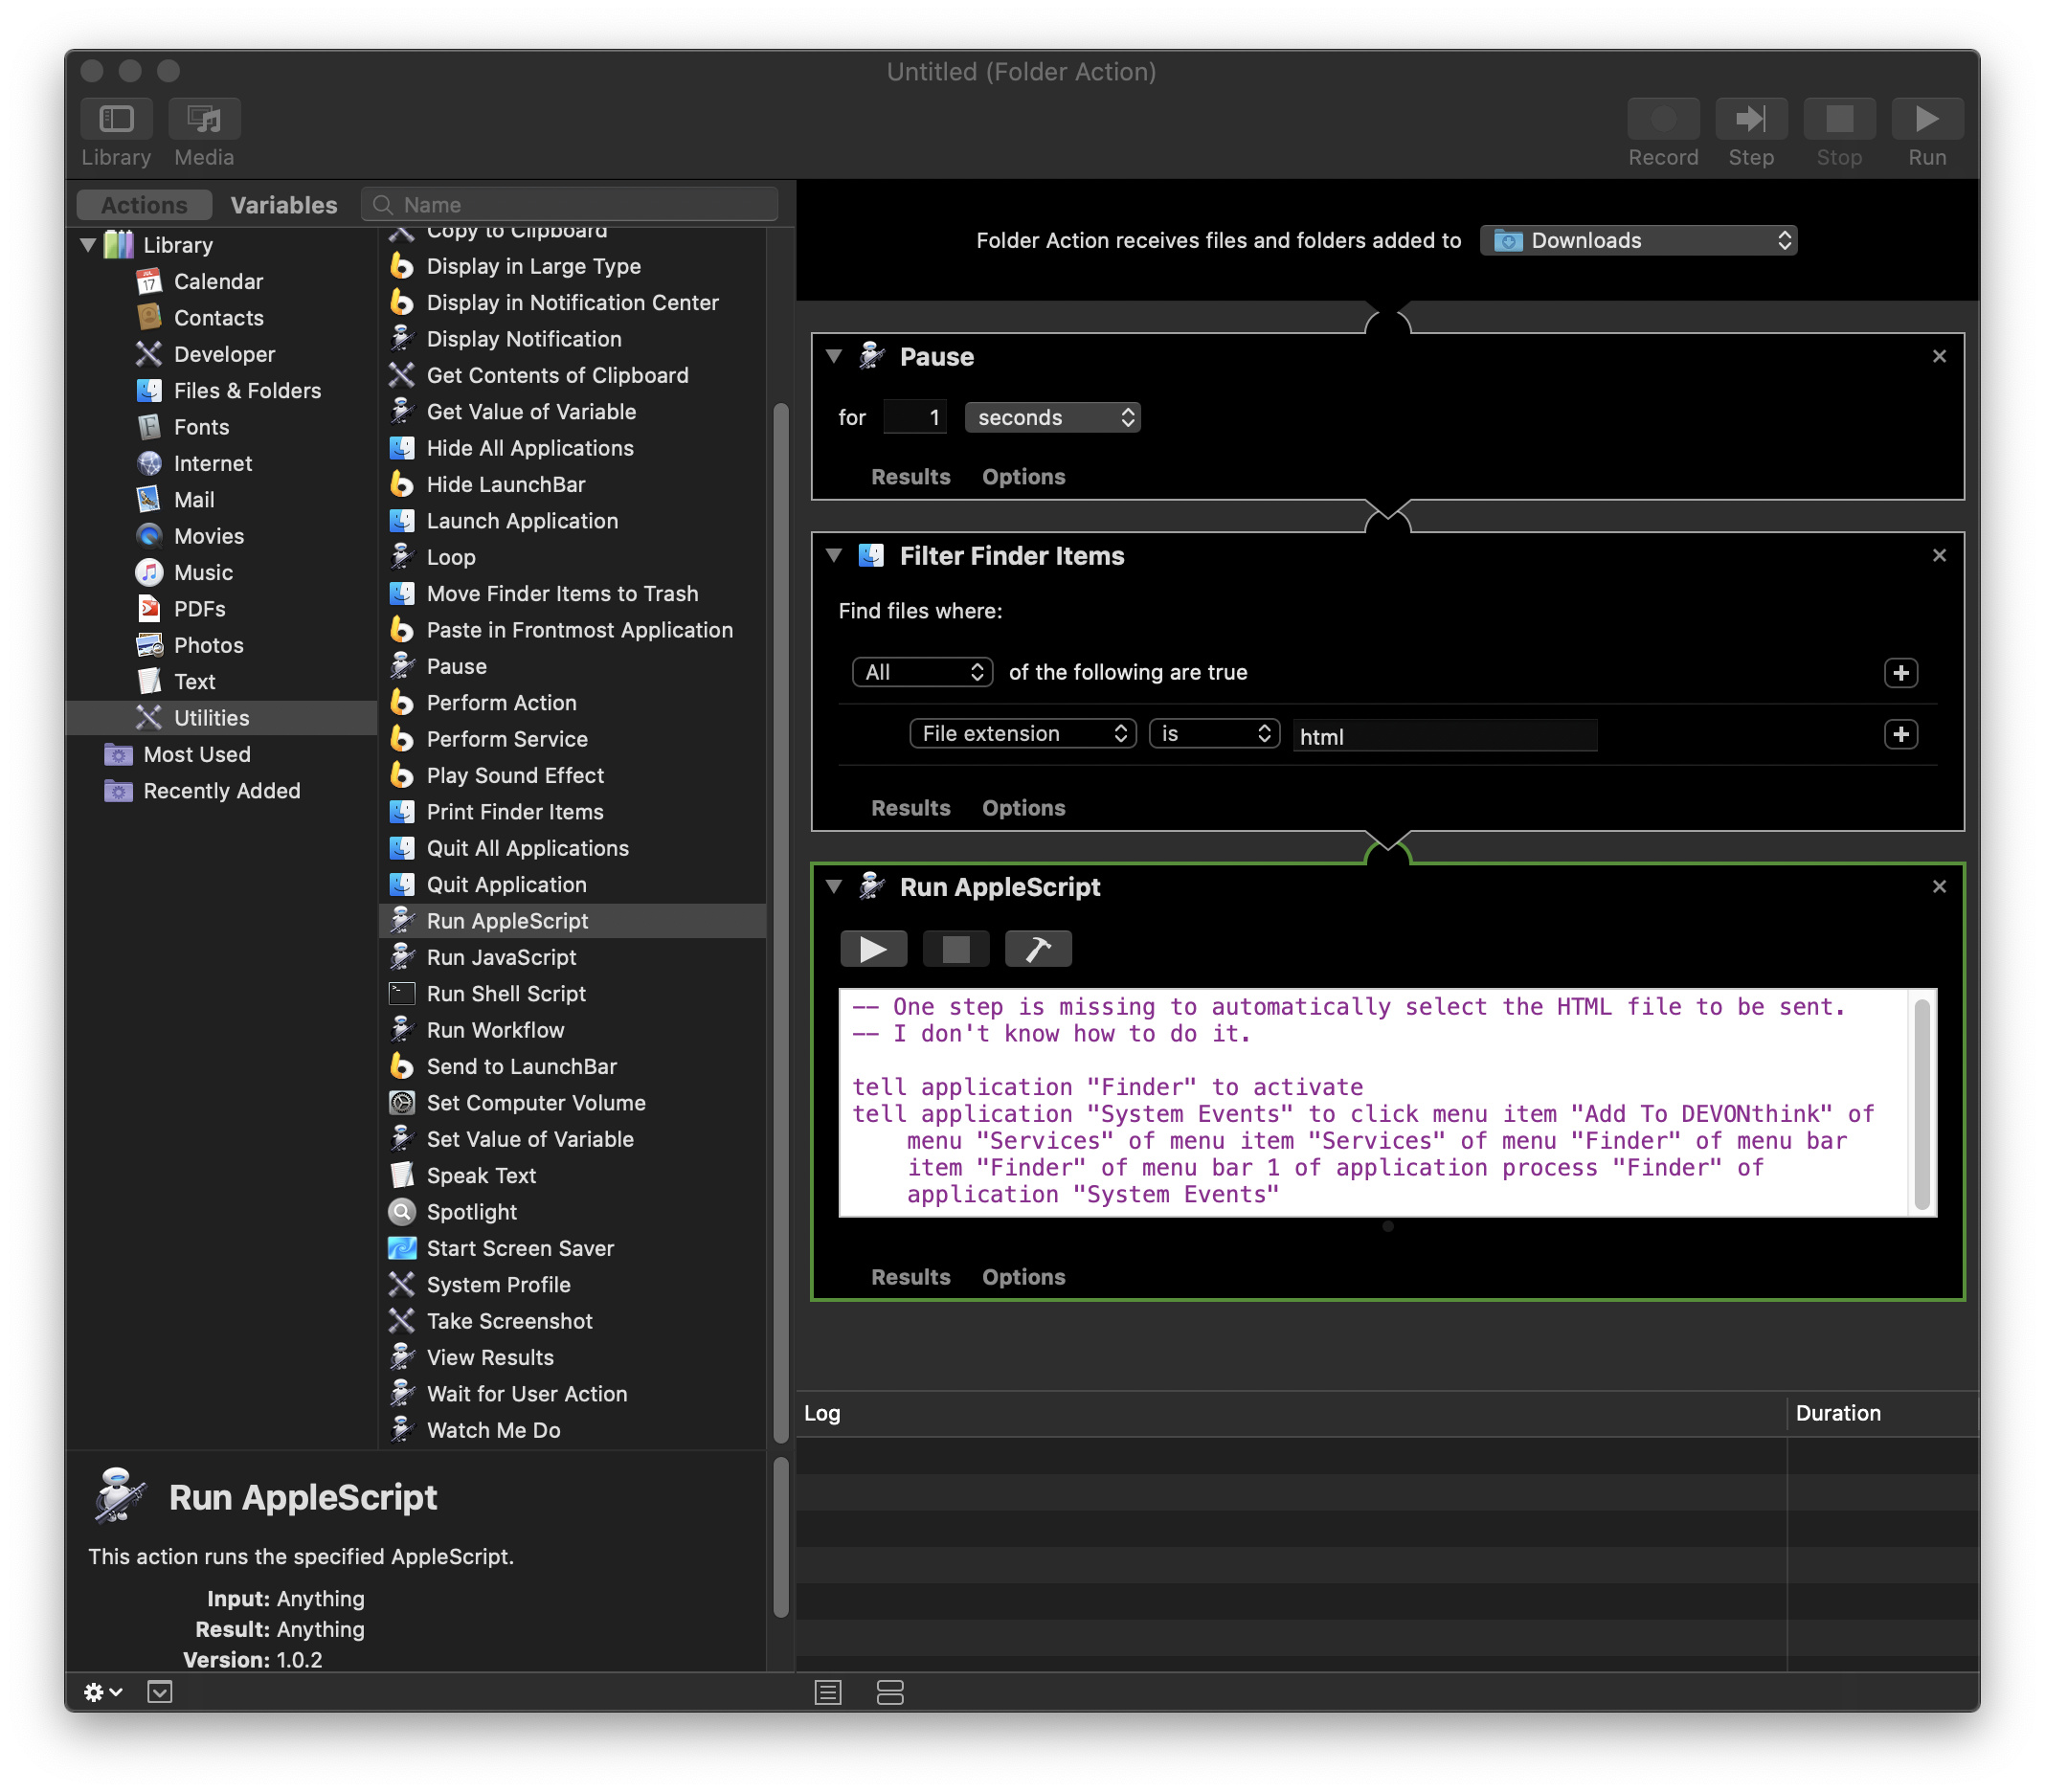The width and height of the screenshot is (2045, 1792).
Task: Switch to the Variables tab
Action: pyautogui.click(x=284, y=204)
